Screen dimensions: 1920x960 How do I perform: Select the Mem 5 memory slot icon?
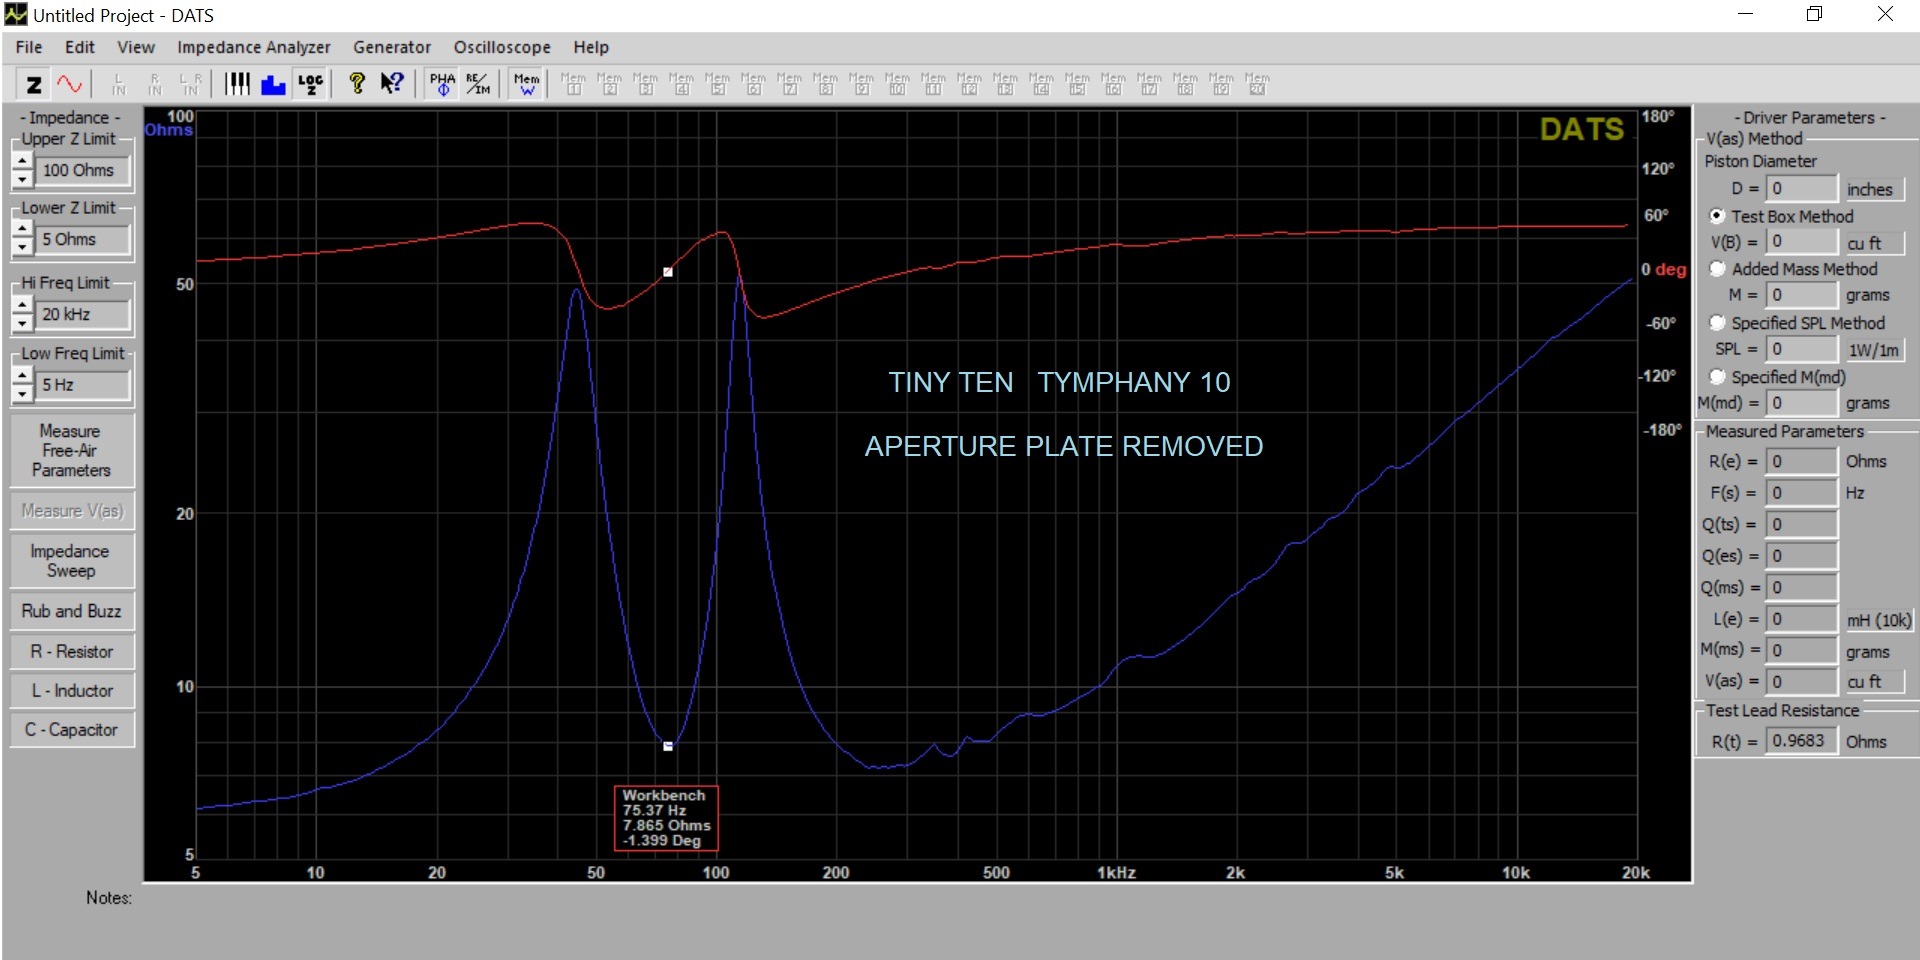click(x=718, y=84)
